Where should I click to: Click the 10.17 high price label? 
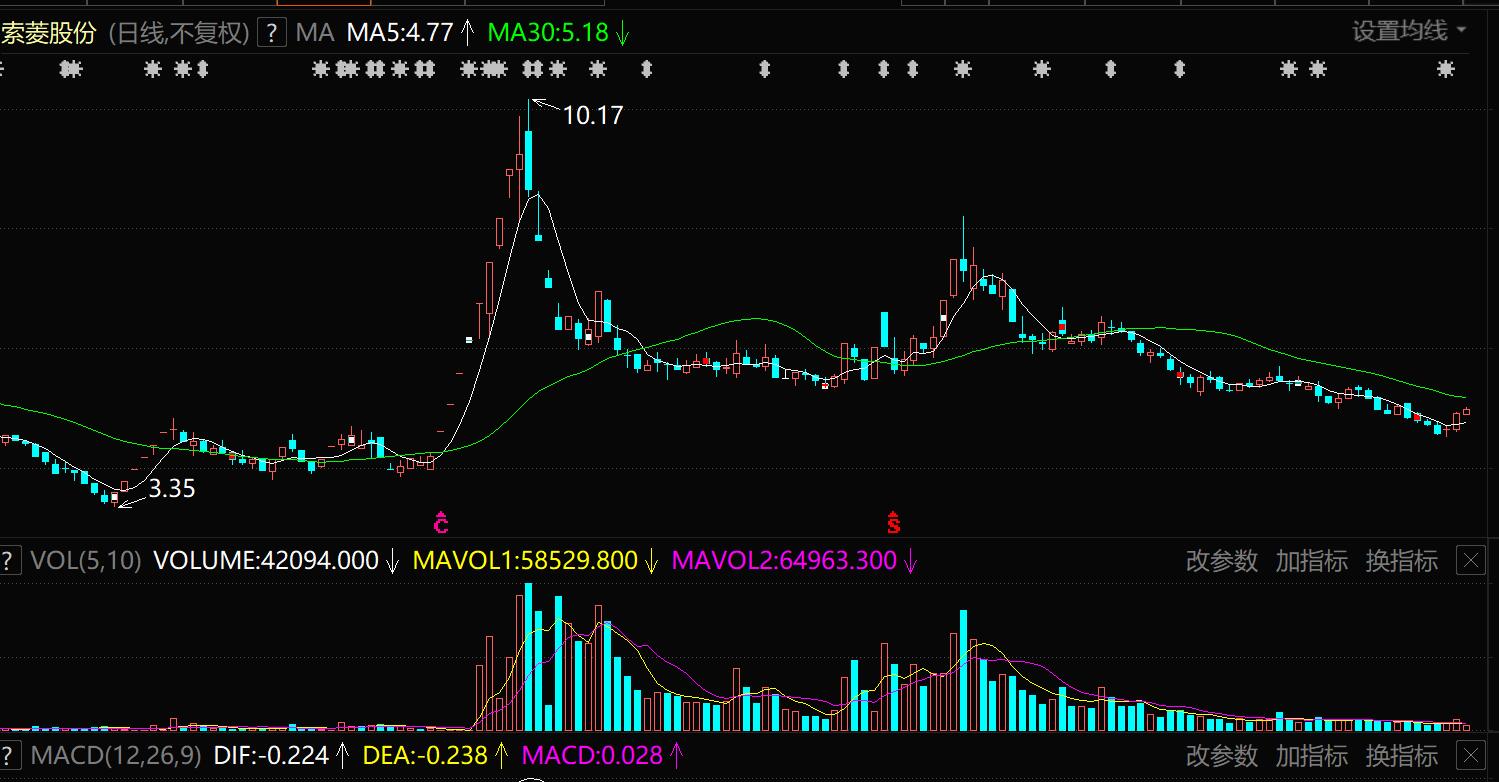pyautogui.click(x=592, y=116)
